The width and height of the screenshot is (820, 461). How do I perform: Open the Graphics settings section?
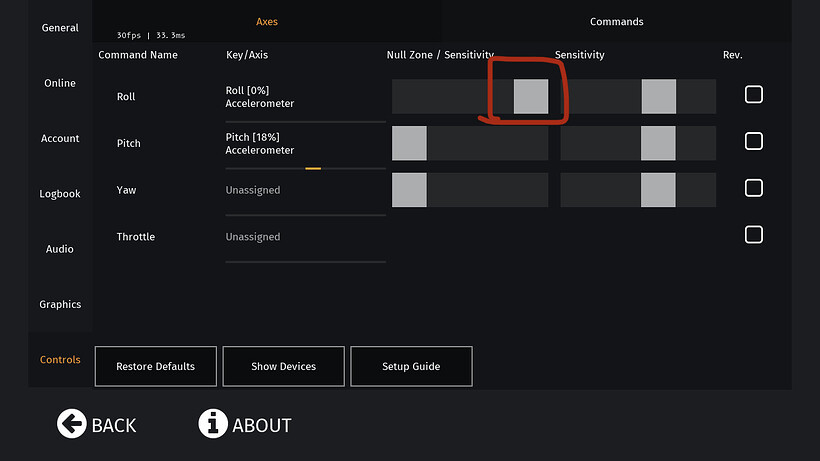tap(60, 304)
